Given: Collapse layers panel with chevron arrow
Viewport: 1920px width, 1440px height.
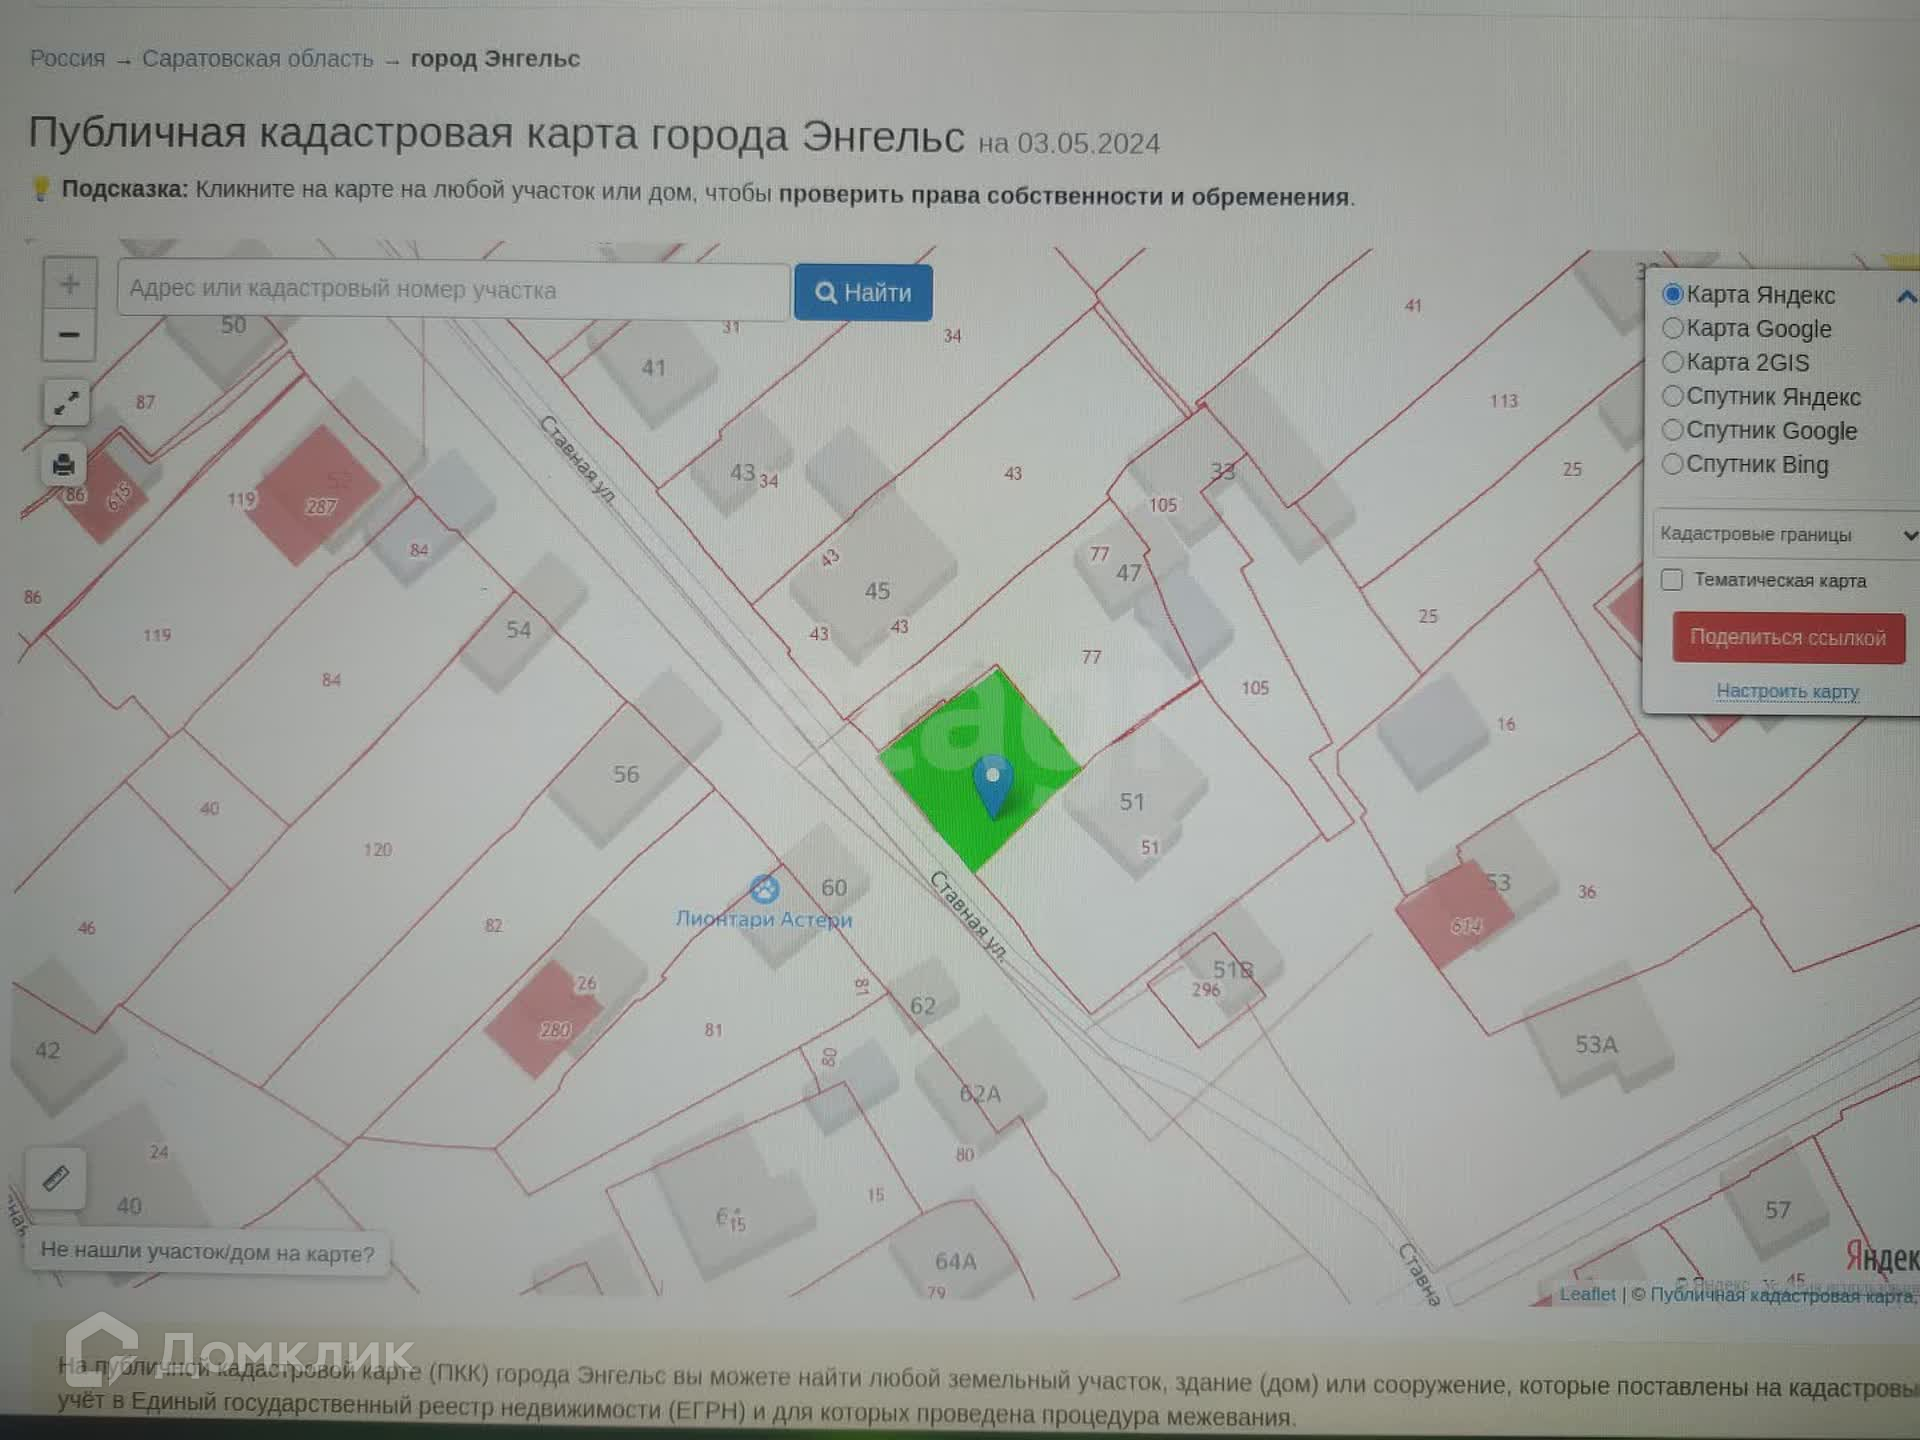Looking at the screenshot, I should [x=1906, y=296].
